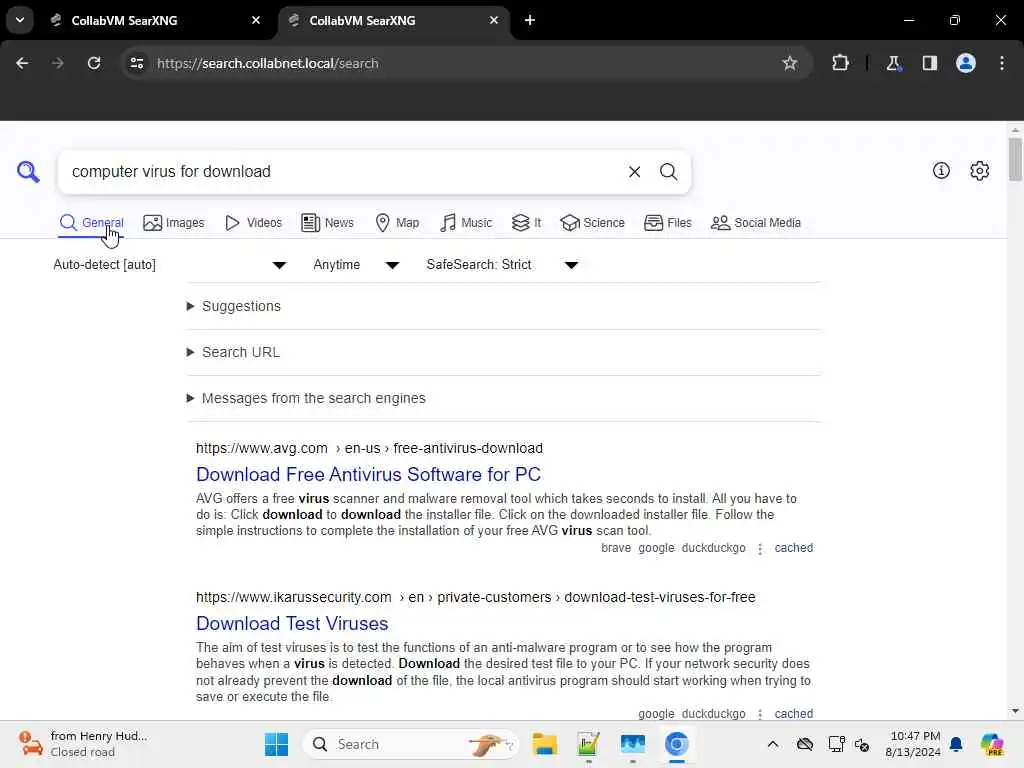
Task: Open the Windows Start menu
Action: (x=276, y=744)
